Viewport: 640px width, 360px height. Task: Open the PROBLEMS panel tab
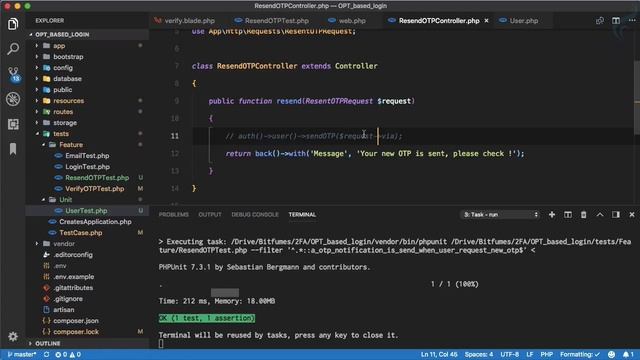click(x=173, y=215)
